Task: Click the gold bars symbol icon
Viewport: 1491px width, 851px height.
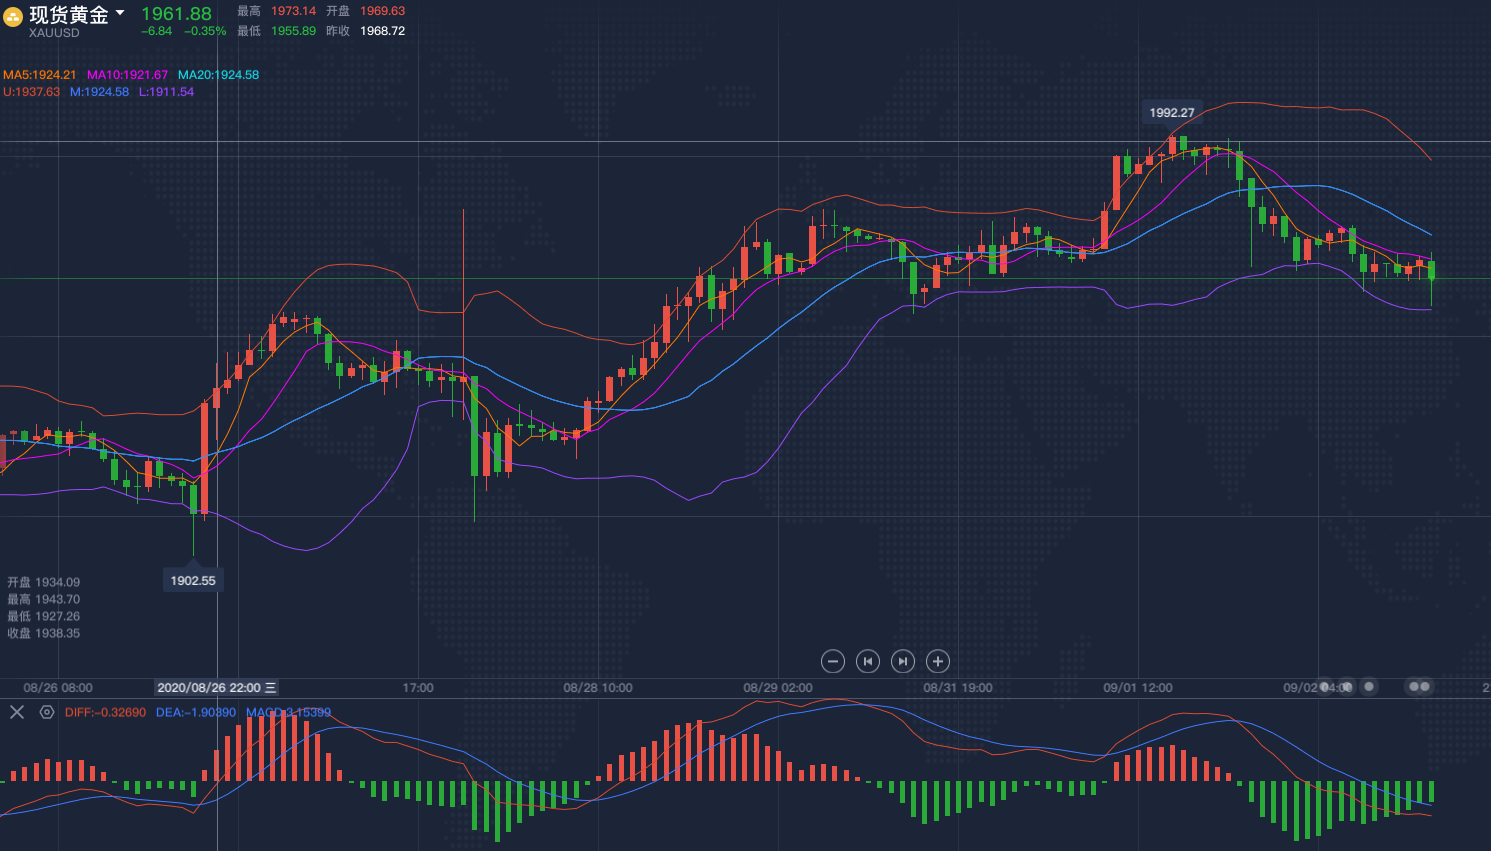Action: [x=13, y=19]
